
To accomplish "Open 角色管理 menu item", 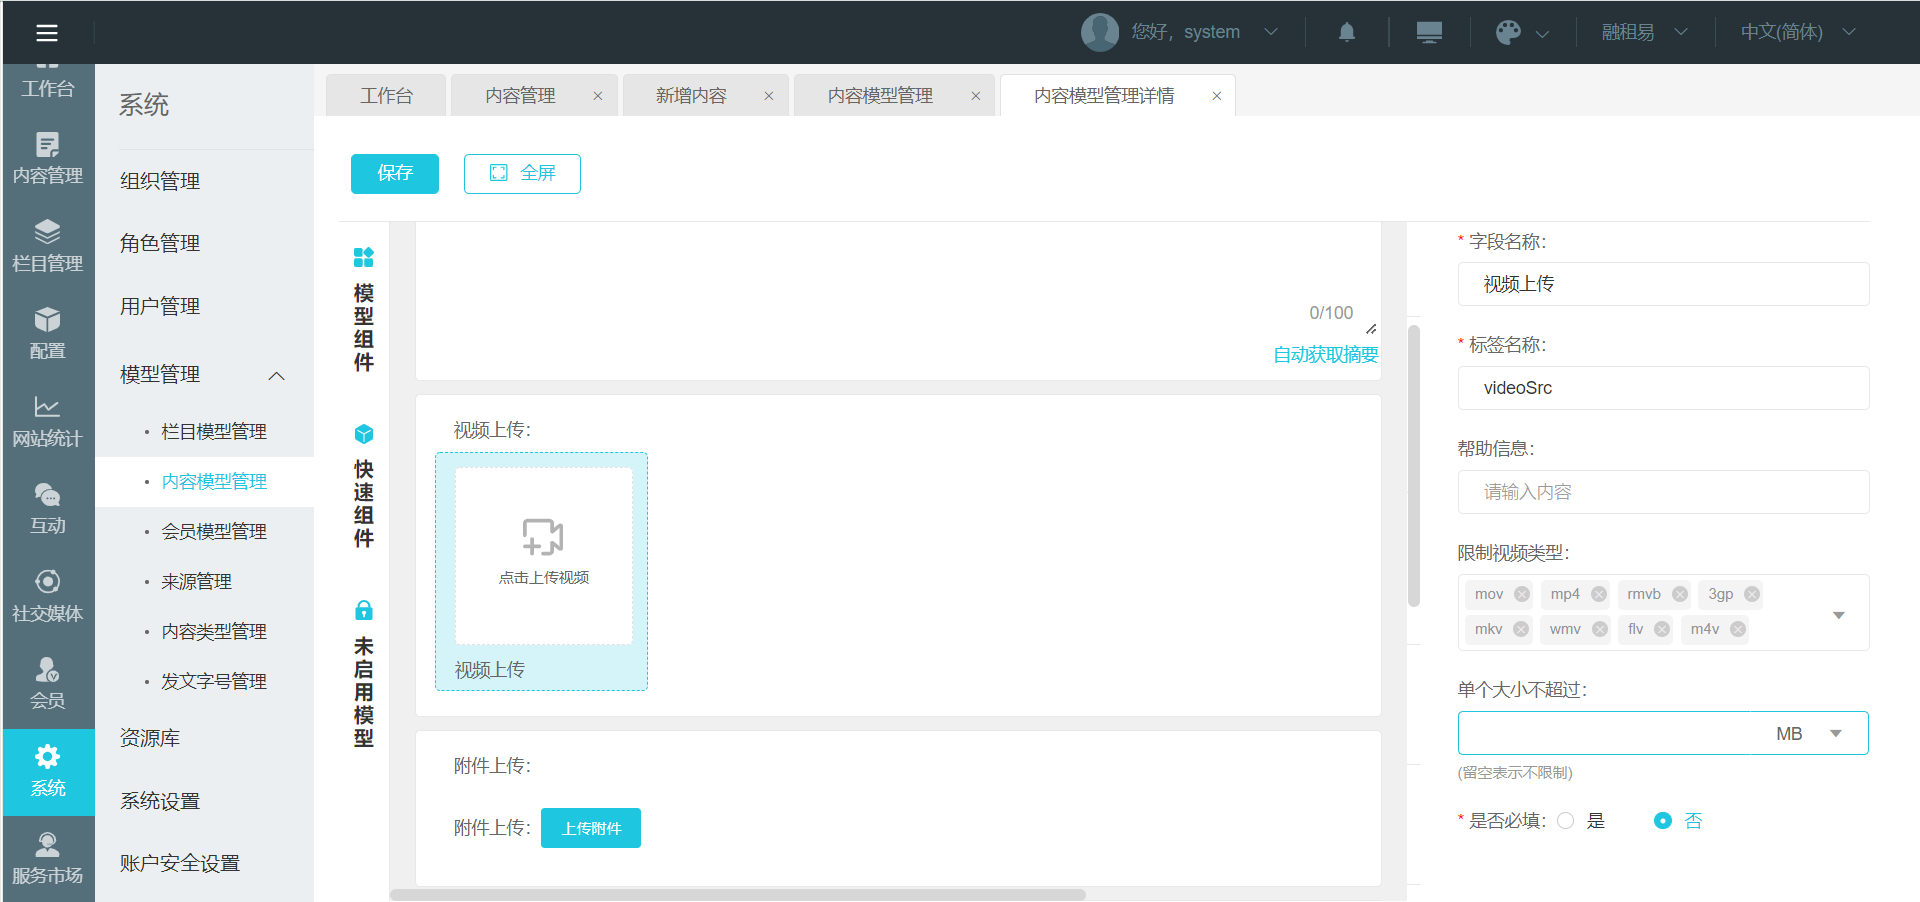I will coord(160,243).
